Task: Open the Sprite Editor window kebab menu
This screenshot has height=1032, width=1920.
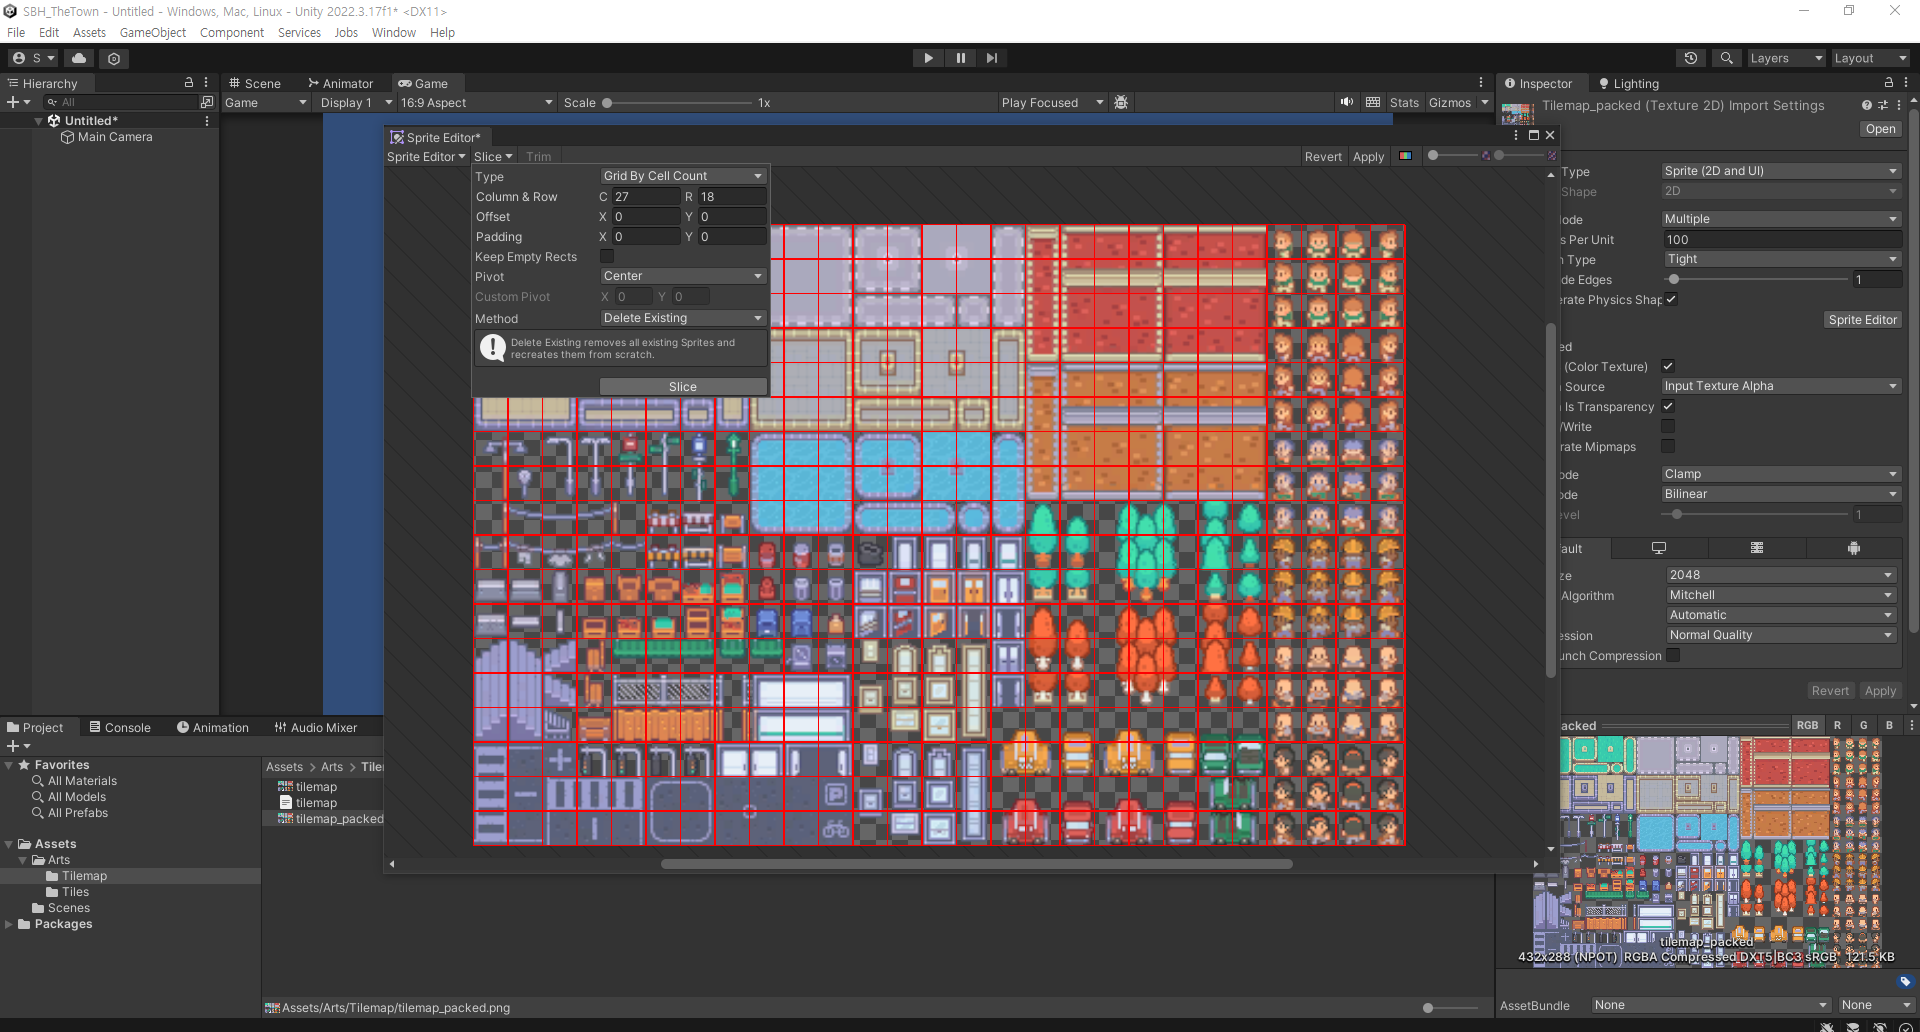Action: click(1517, 135)
